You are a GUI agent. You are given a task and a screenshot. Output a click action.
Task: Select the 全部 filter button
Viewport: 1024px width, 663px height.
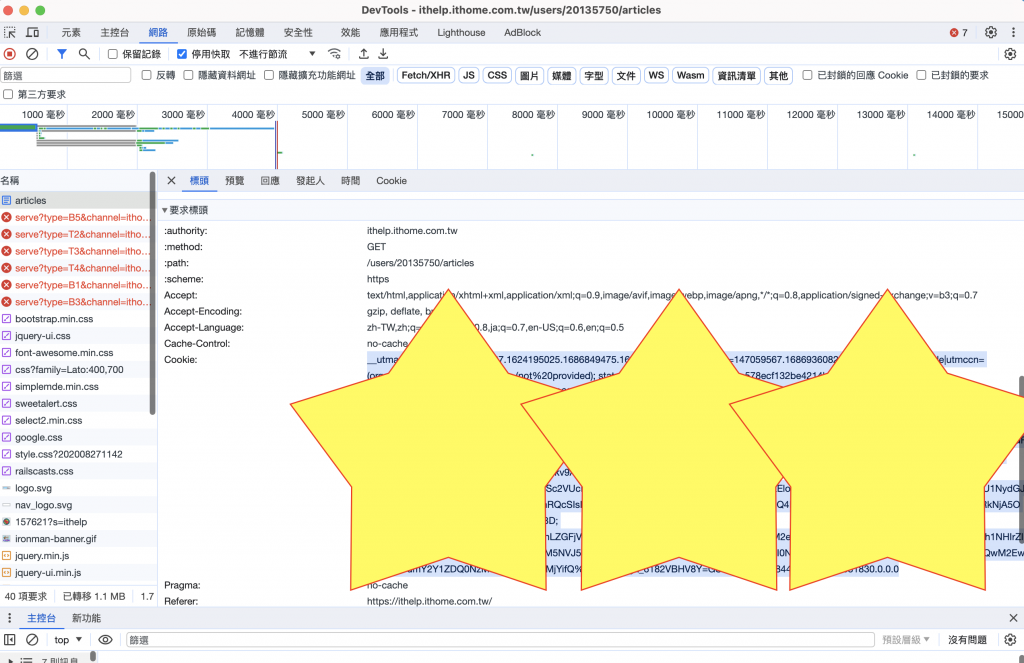[375, 76]
